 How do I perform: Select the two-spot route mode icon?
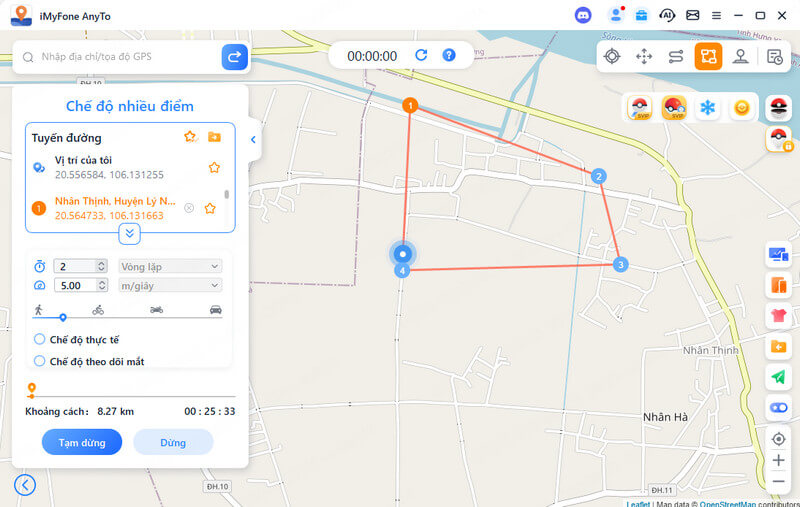pos(676,56)
